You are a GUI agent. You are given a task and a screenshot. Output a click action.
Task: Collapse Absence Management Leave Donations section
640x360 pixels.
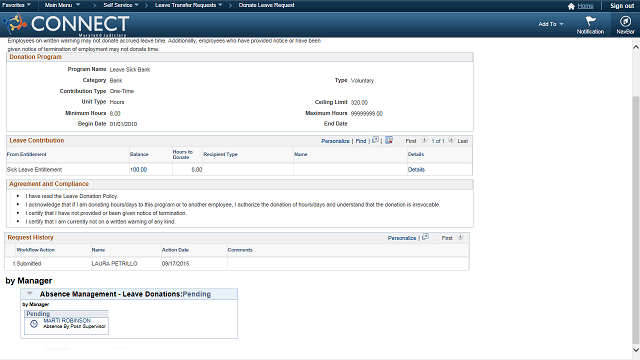click(x=29, y=293)
